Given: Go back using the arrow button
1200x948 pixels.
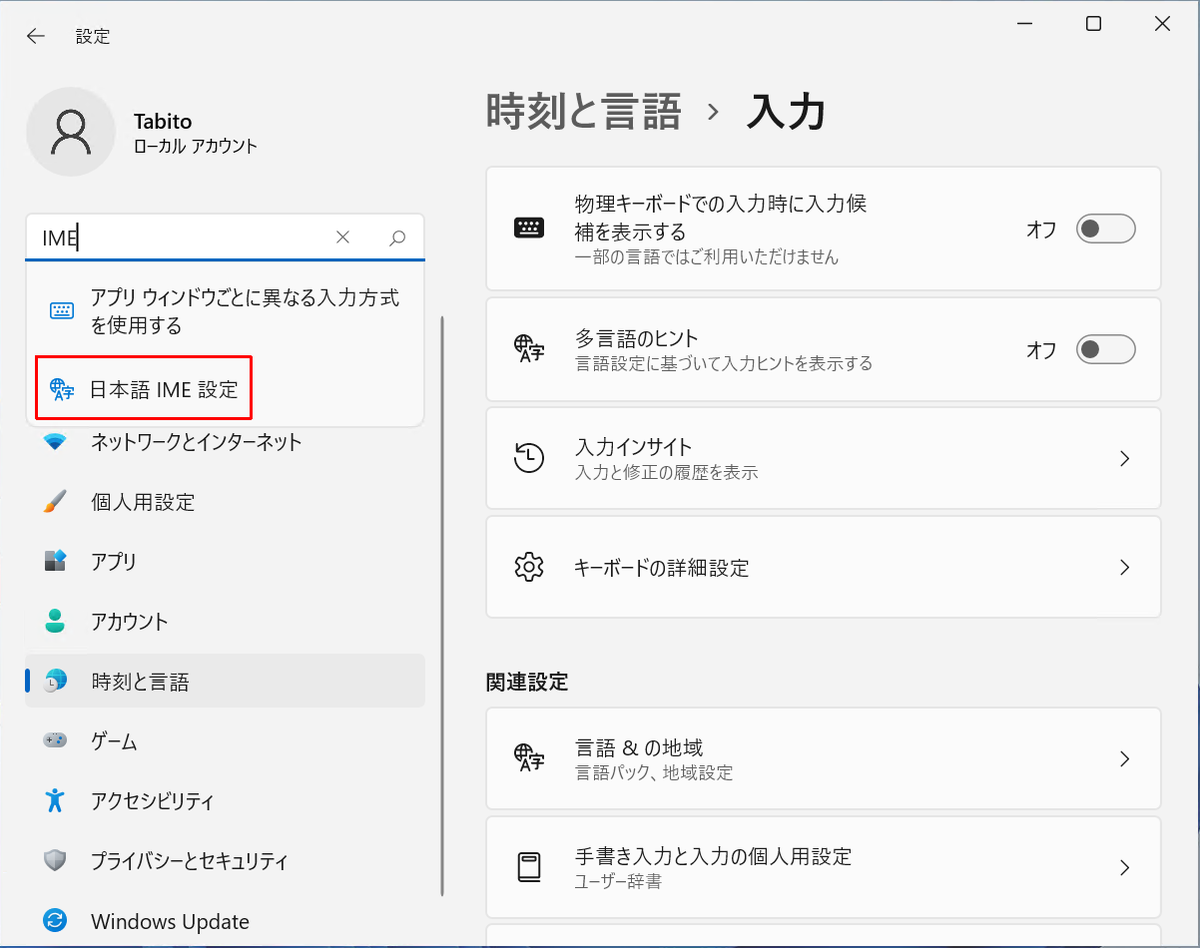Looking at the screenshot, I should (x=35, y=36).
